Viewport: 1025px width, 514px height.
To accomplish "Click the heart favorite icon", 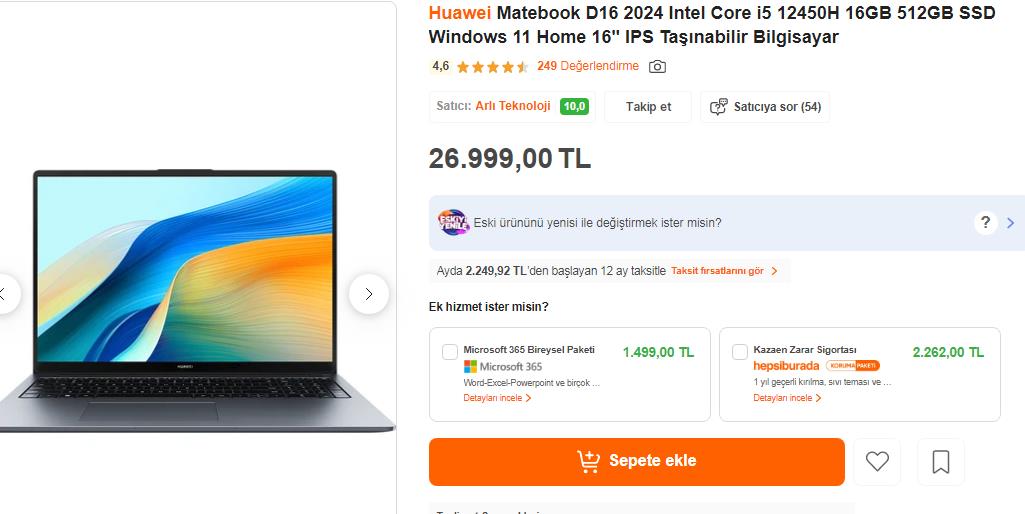I will click(877, 462).
